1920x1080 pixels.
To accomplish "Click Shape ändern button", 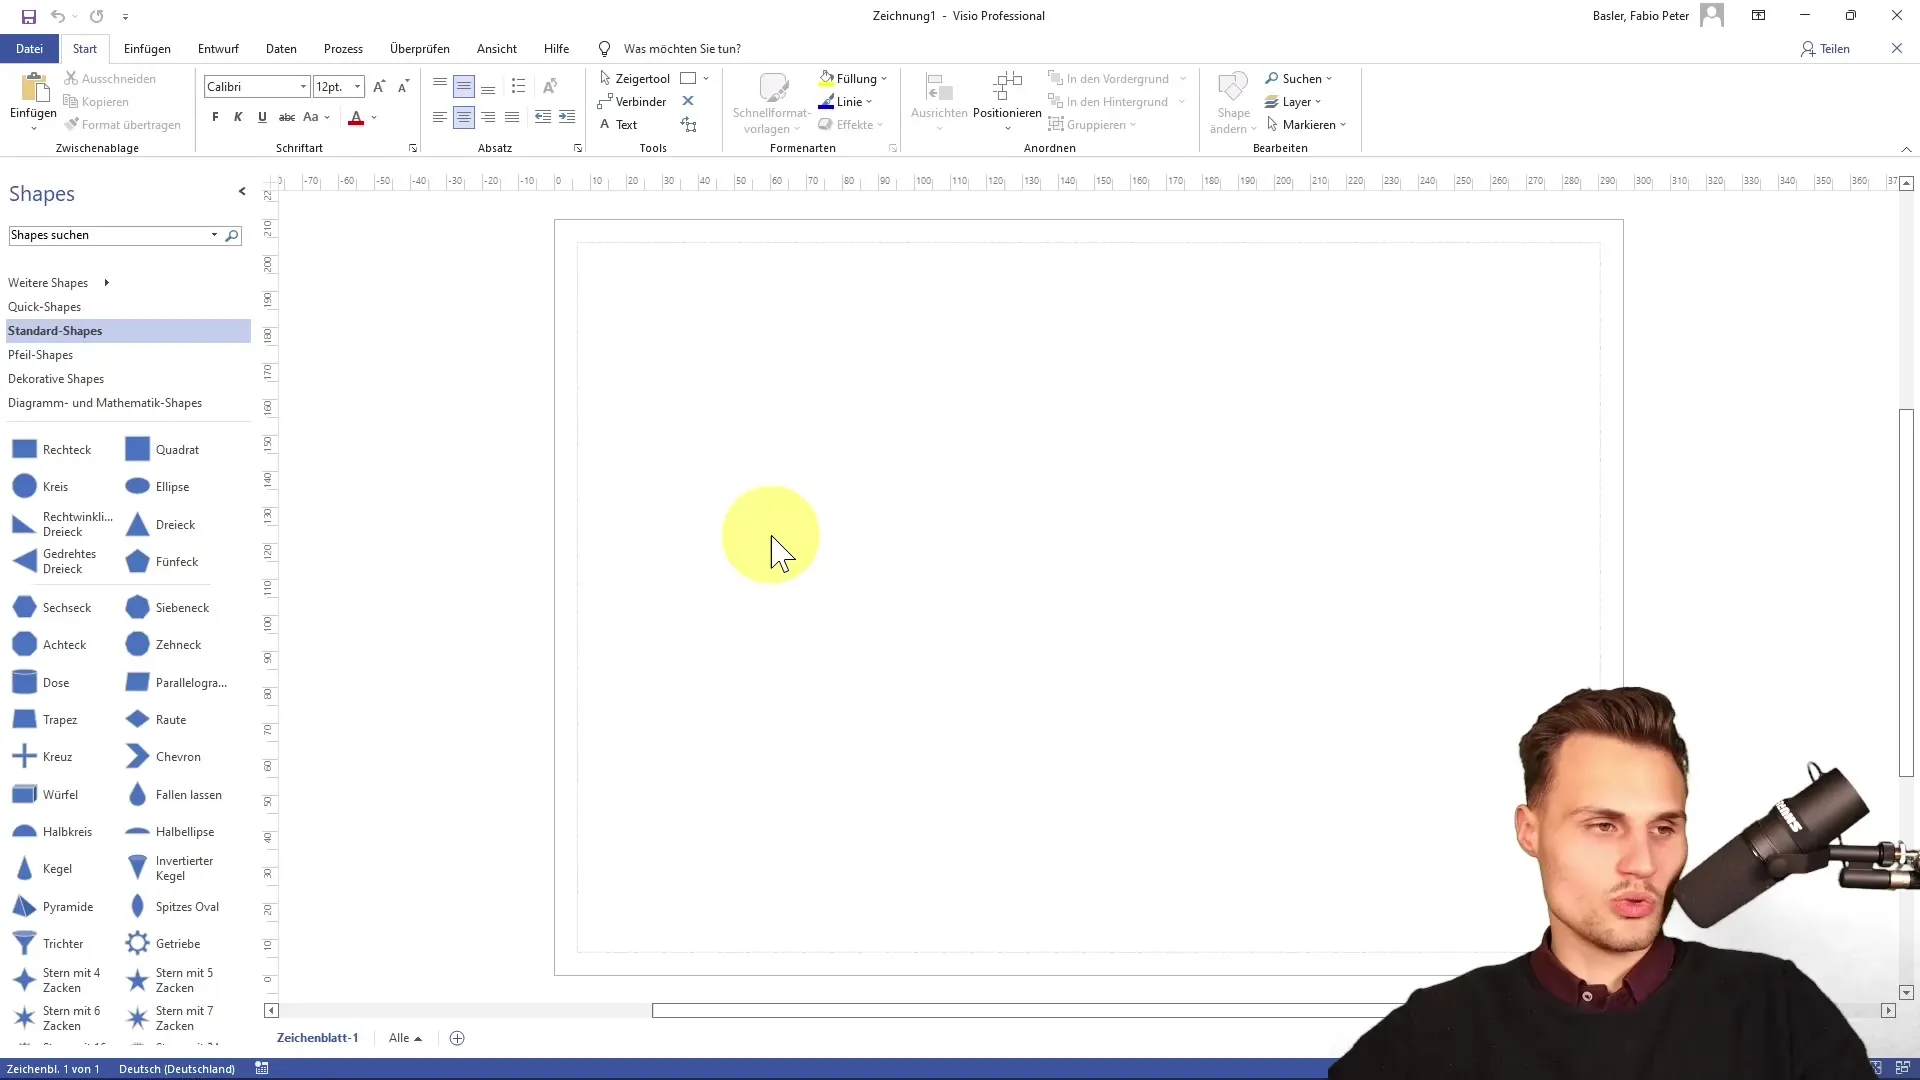I will pyautogui.click(x=1233, y=101).
